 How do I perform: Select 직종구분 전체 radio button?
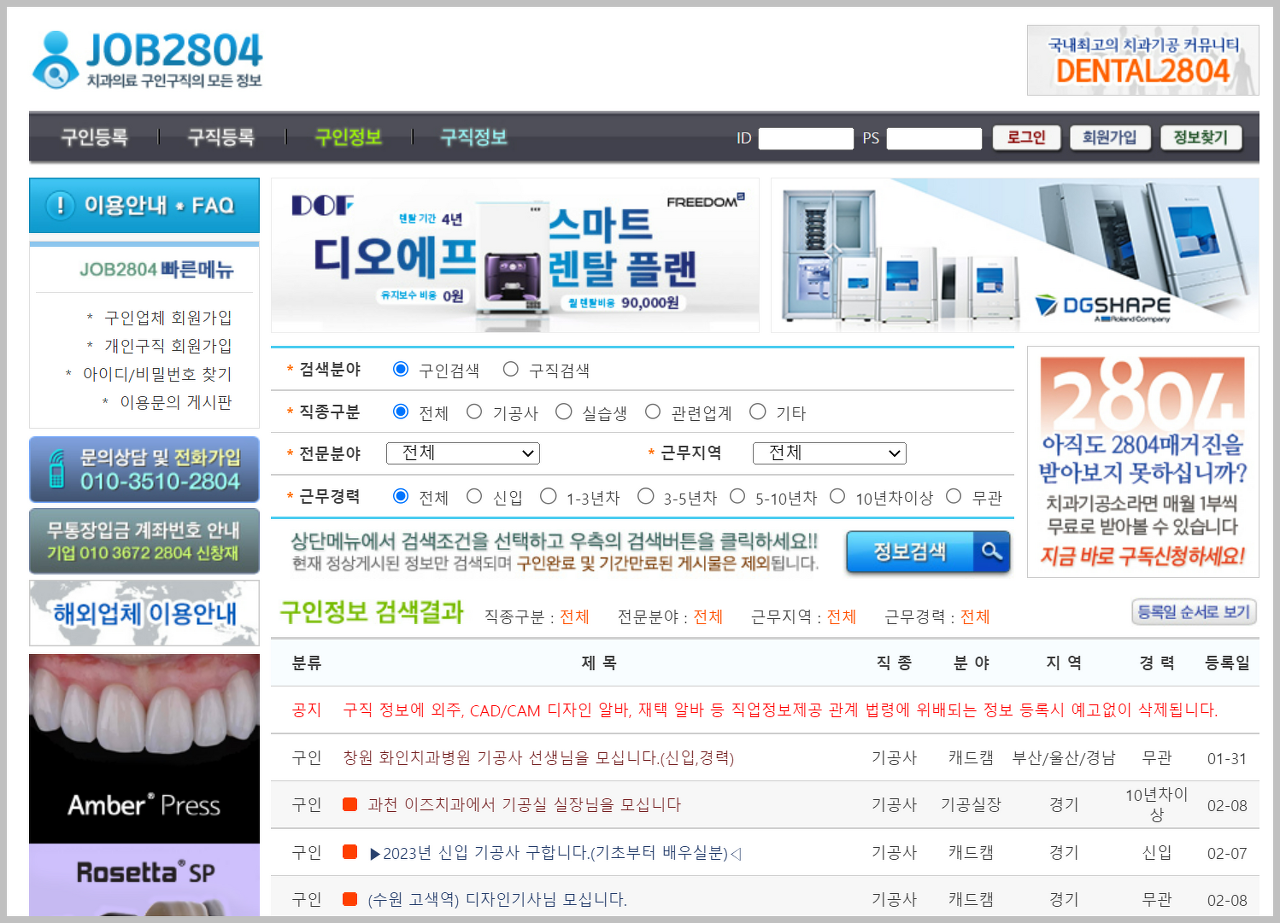401,411
